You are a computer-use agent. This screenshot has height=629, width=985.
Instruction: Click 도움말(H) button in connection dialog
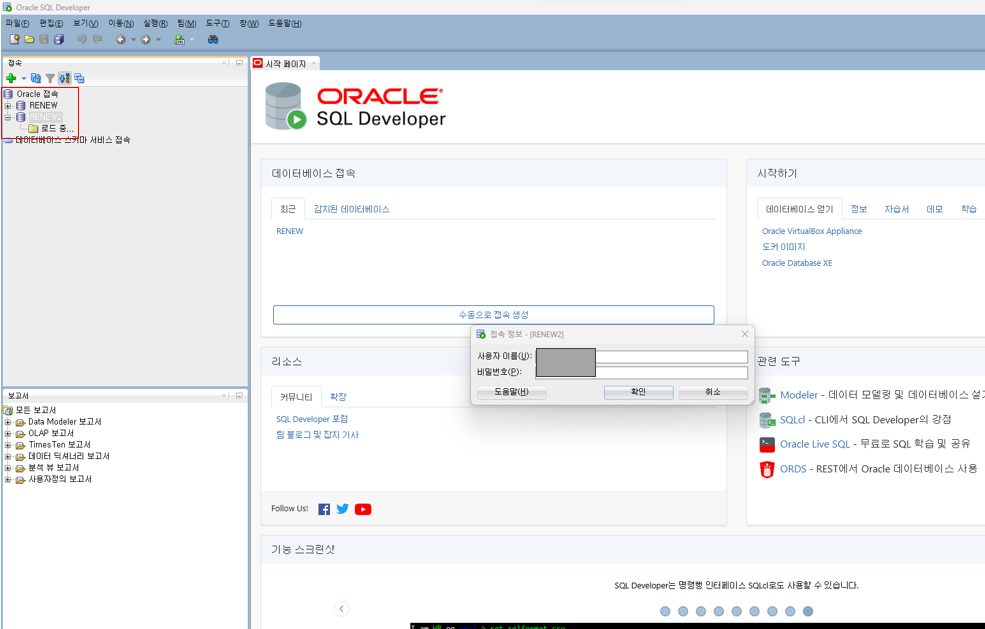click(511, 392)
